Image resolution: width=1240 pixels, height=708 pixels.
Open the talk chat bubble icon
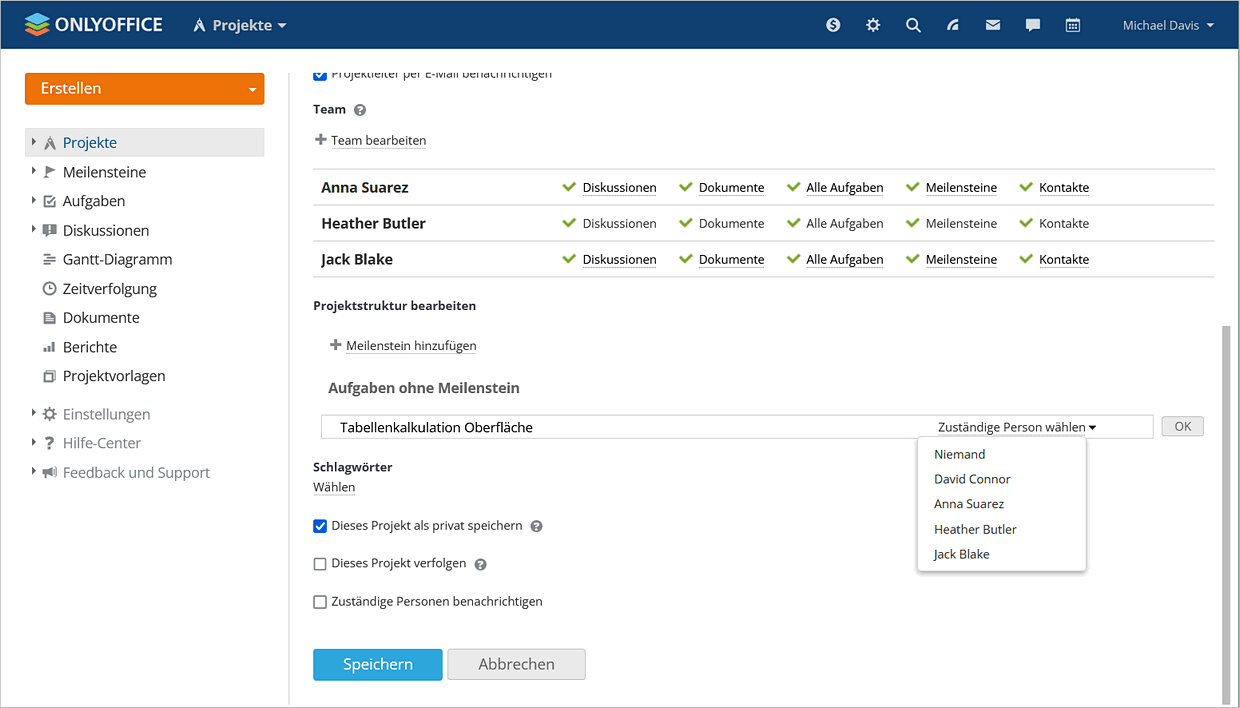tap(1033, 25)
